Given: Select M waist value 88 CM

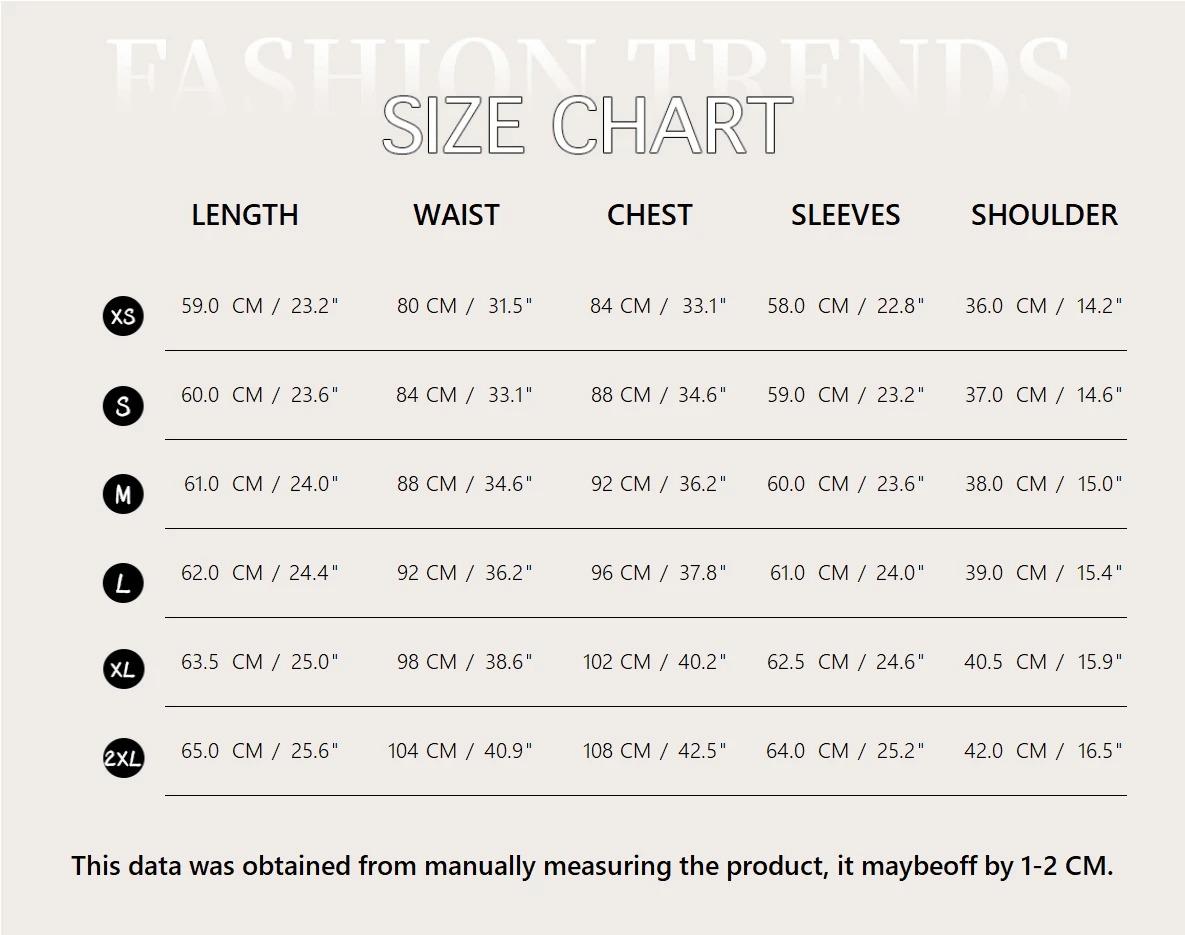Looking at the screenshot, I should pyautogui.click(x=427, y=484).
